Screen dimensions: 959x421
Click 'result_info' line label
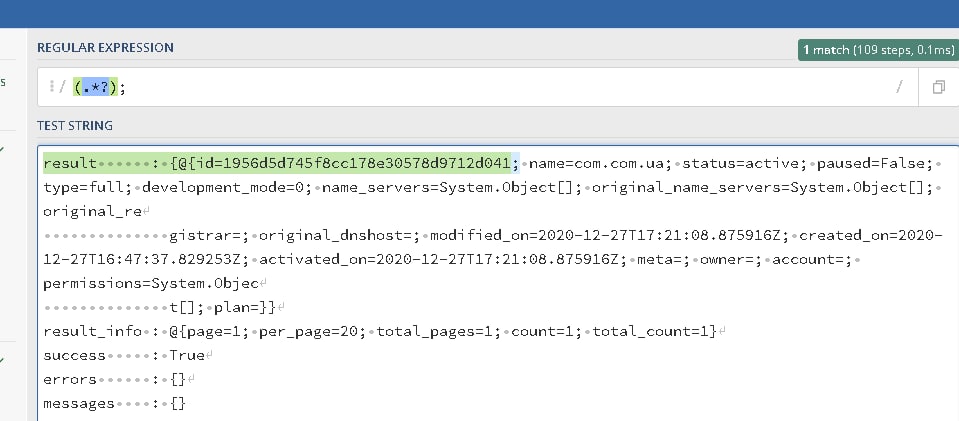[x=92, y=332]
